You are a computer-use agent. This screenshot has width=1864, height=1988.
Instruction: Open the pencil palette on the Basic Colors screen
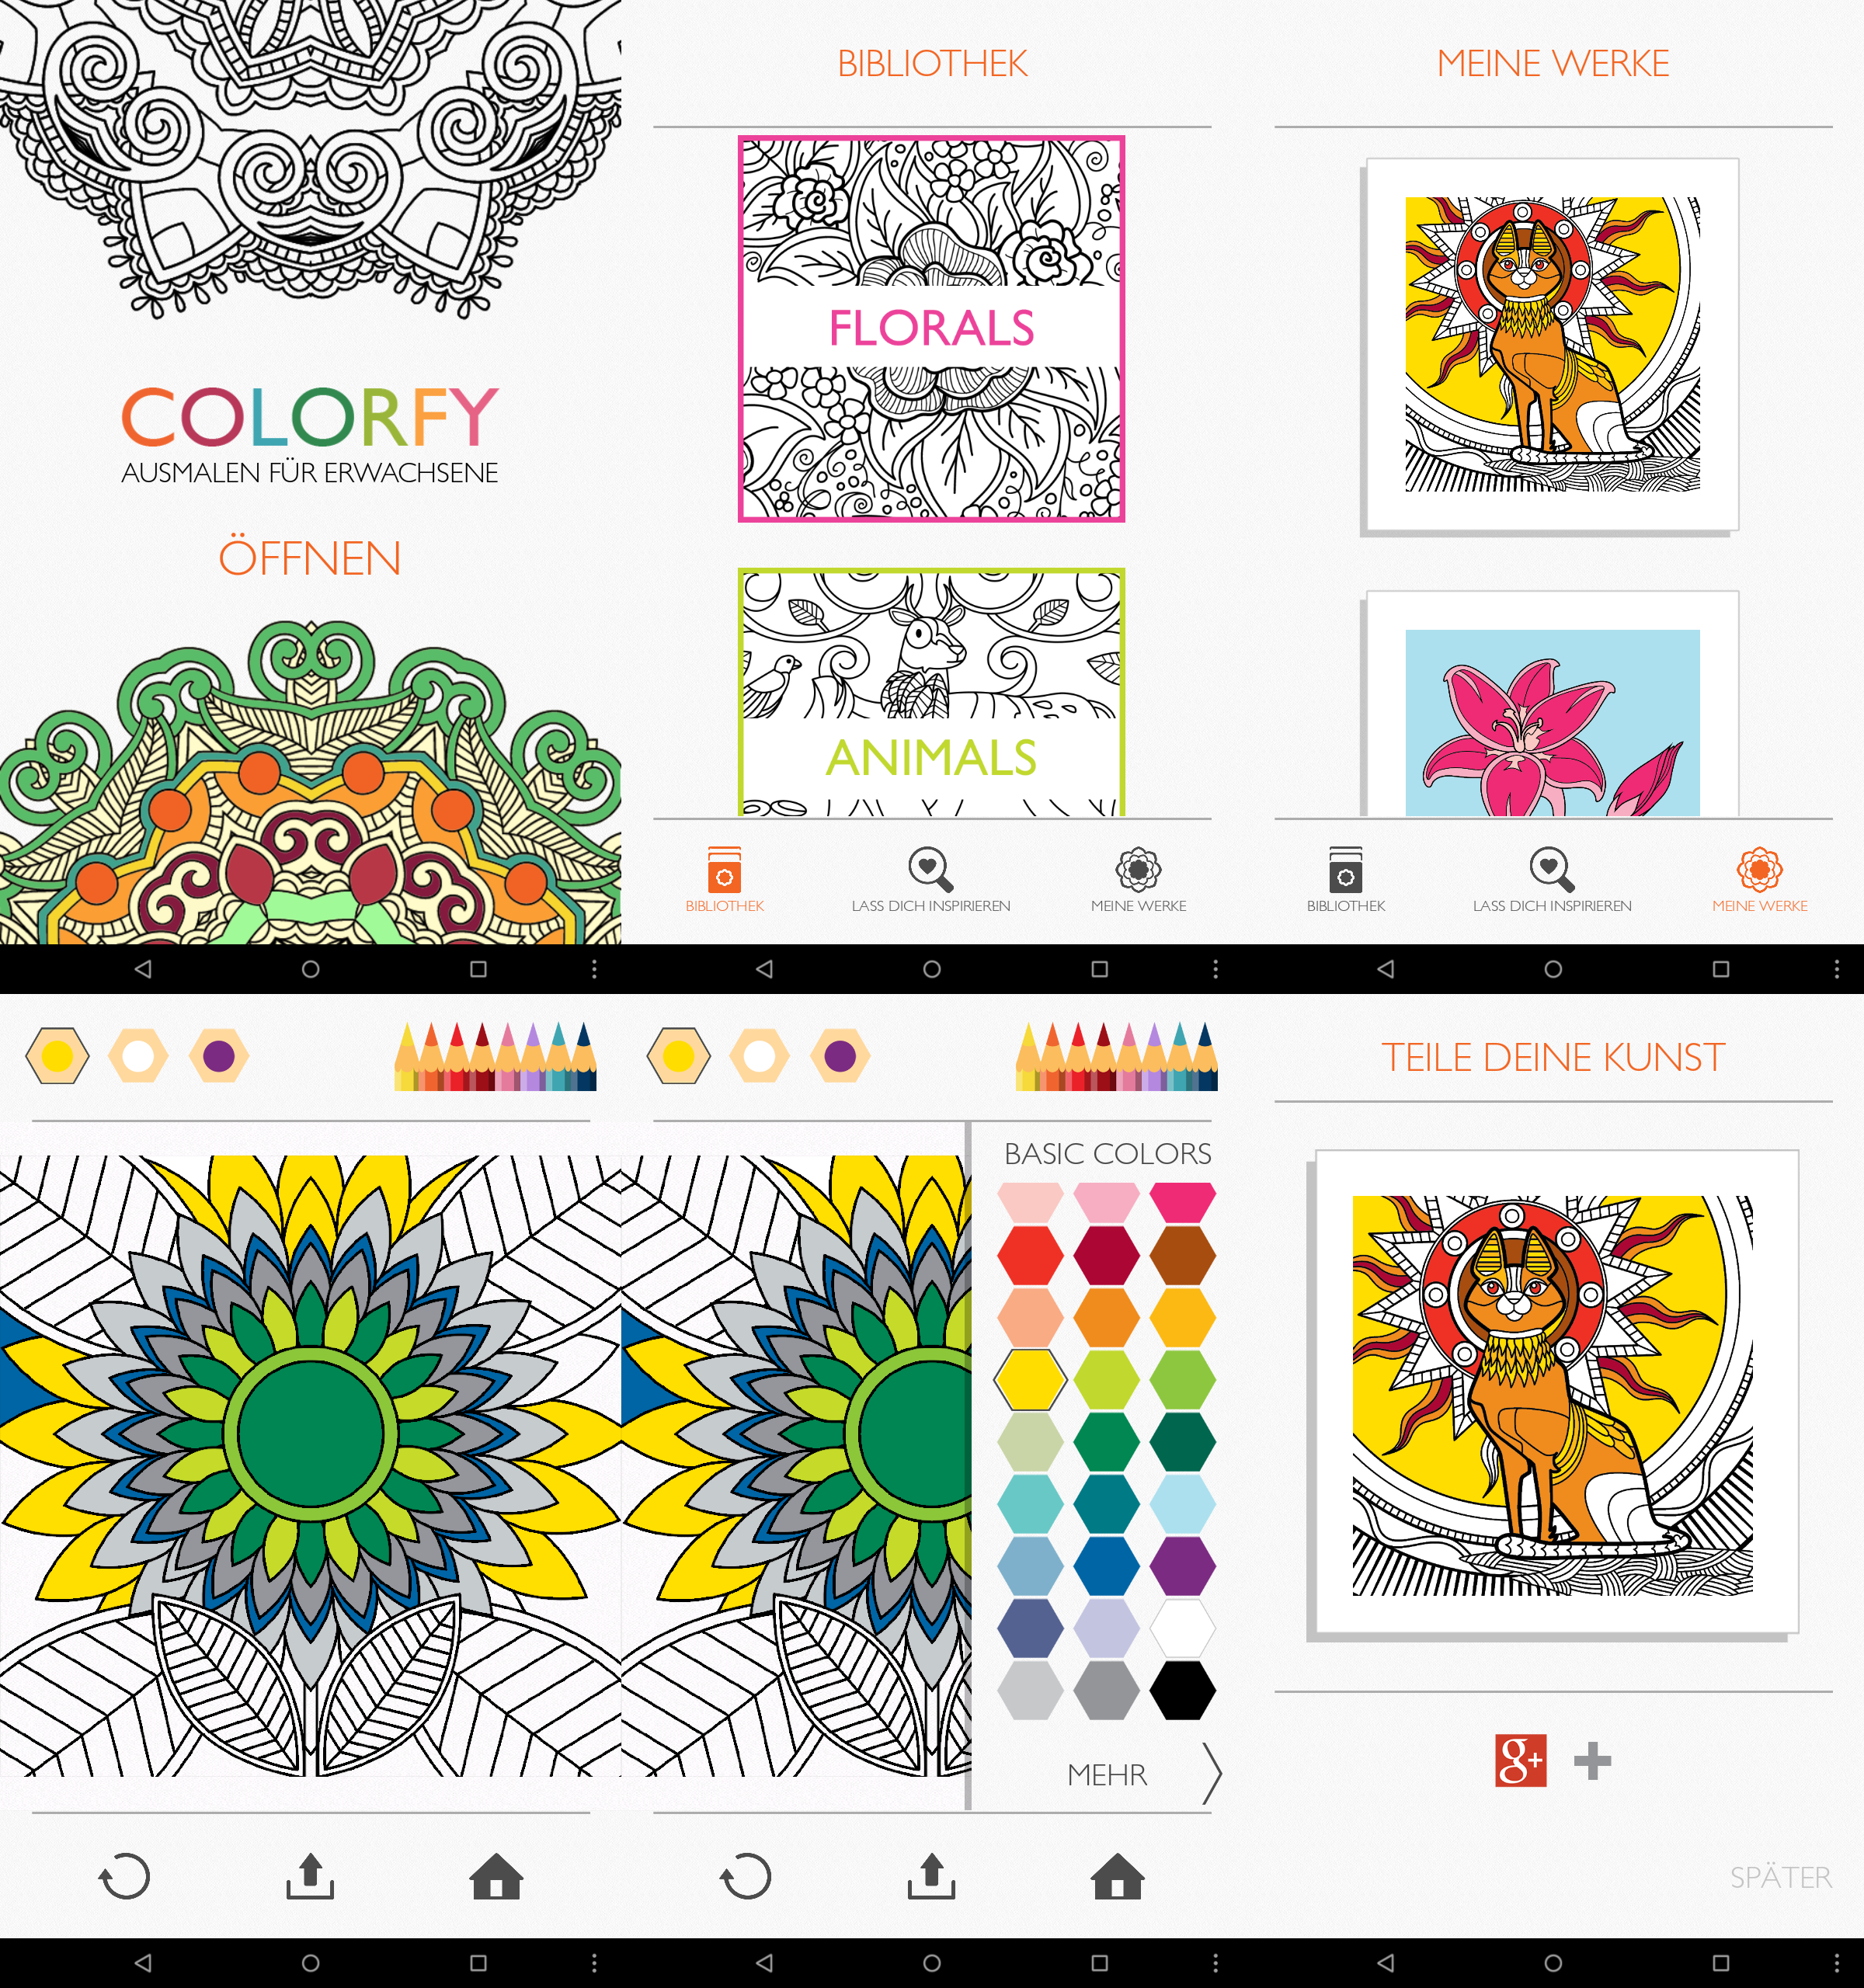pos(1117,1056)
